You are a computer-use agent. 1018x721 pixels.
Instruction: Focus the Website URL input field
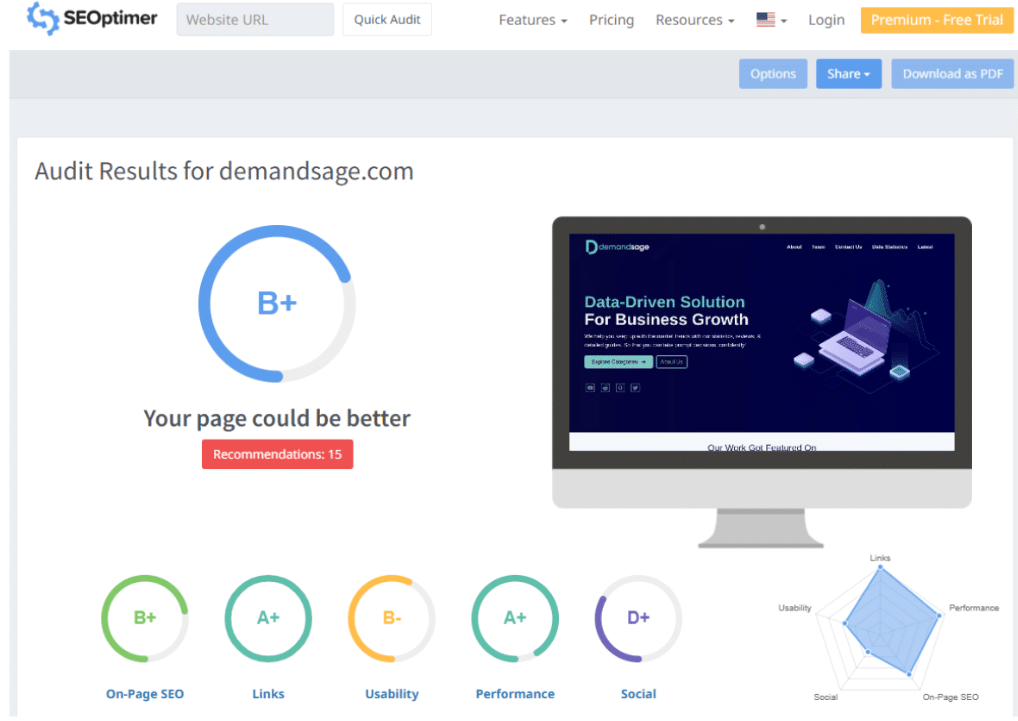(x=255, y=19)
